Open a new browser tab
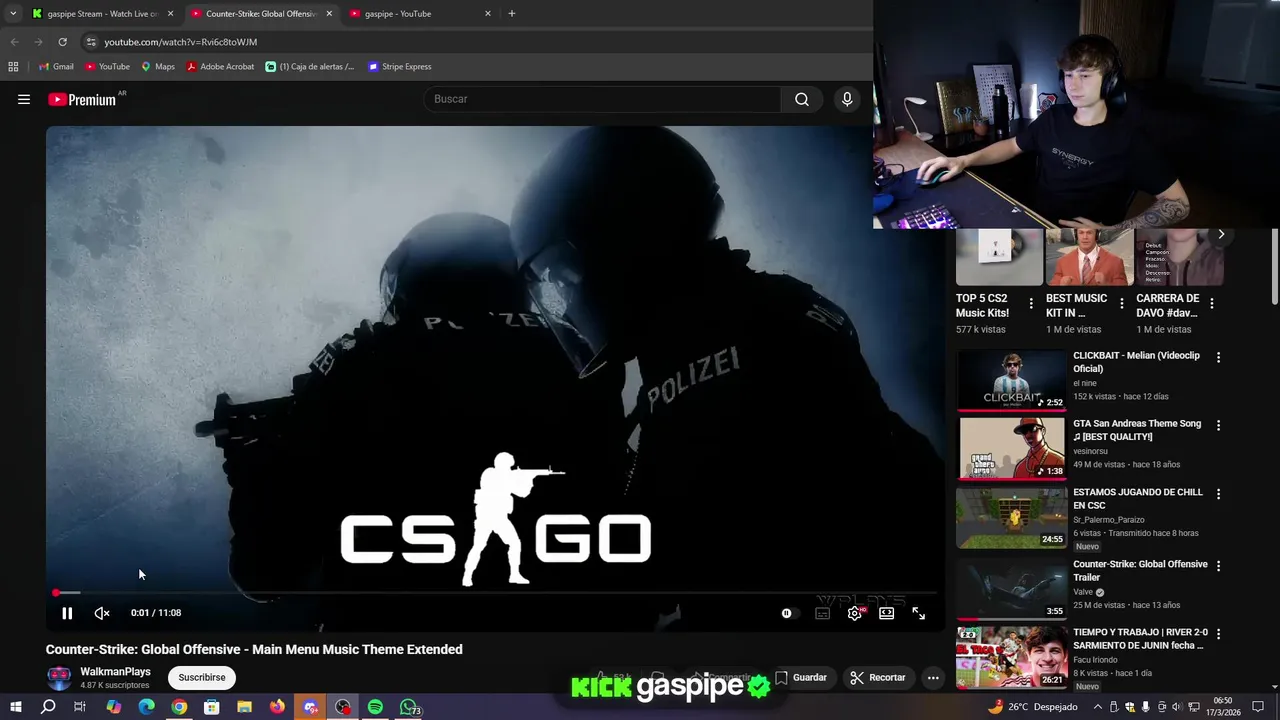 click(512, 14)
